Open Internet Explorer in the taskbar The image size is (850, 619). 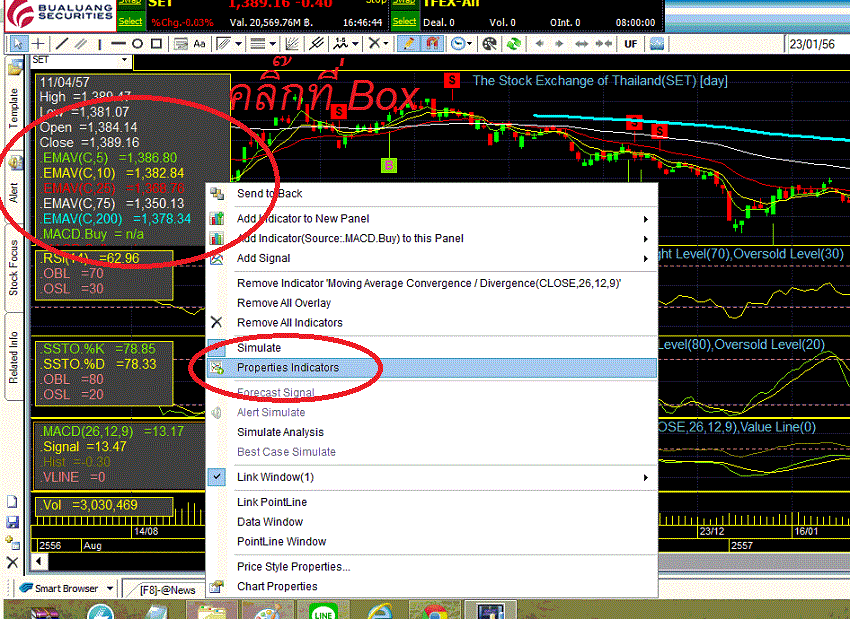tap(381, 612)
